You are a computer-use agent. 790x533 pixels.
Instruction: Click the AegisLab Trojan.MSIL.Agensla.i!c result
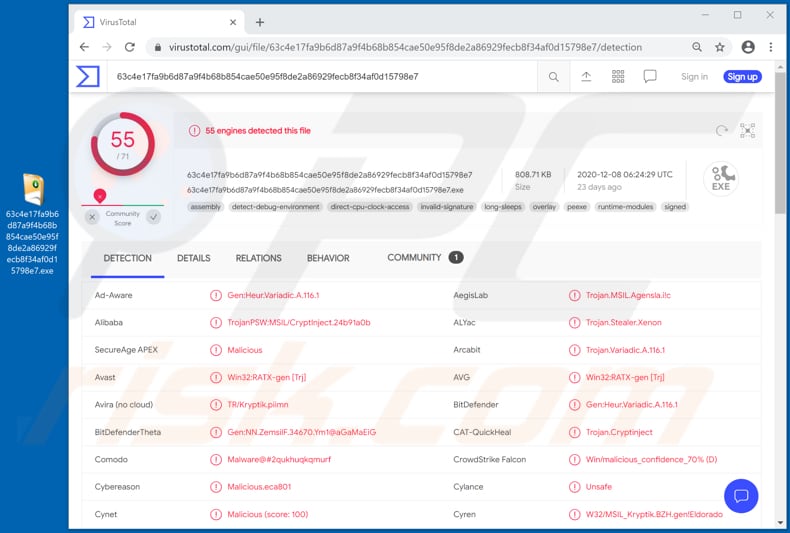628,295
